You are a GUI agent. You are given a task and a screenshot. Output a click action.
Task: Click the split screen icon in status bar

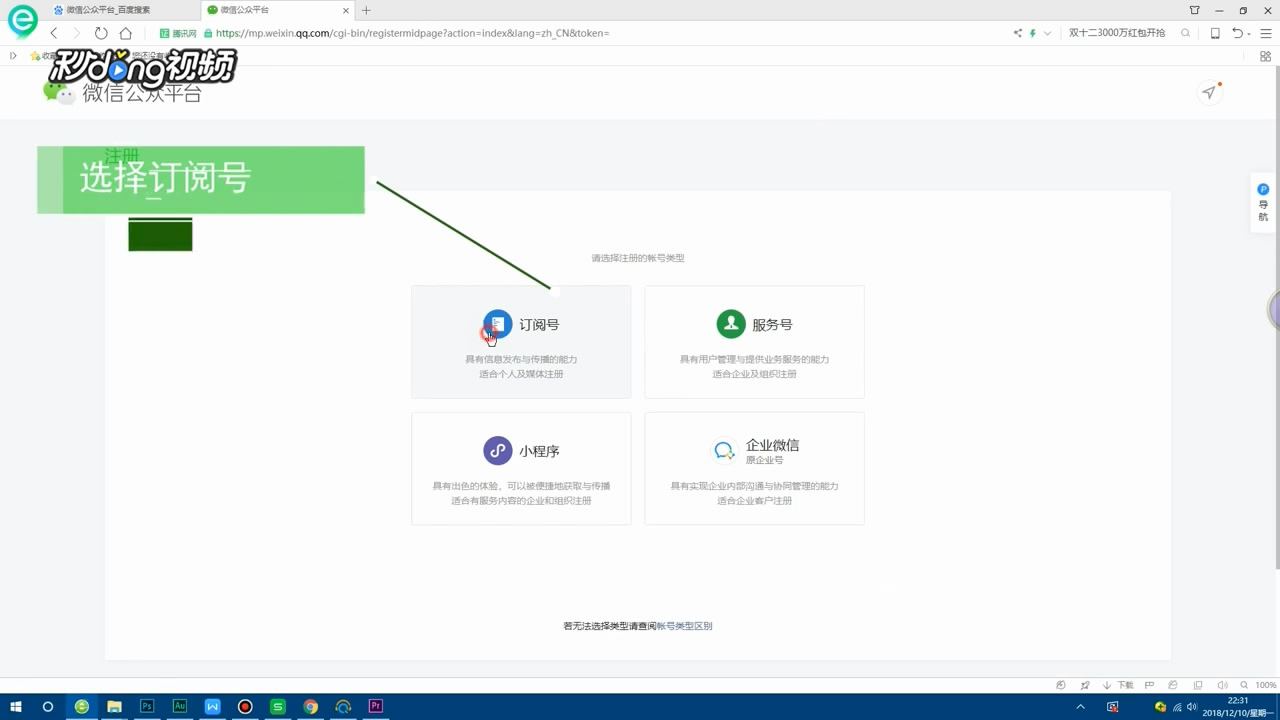(x=1198, y=685)
